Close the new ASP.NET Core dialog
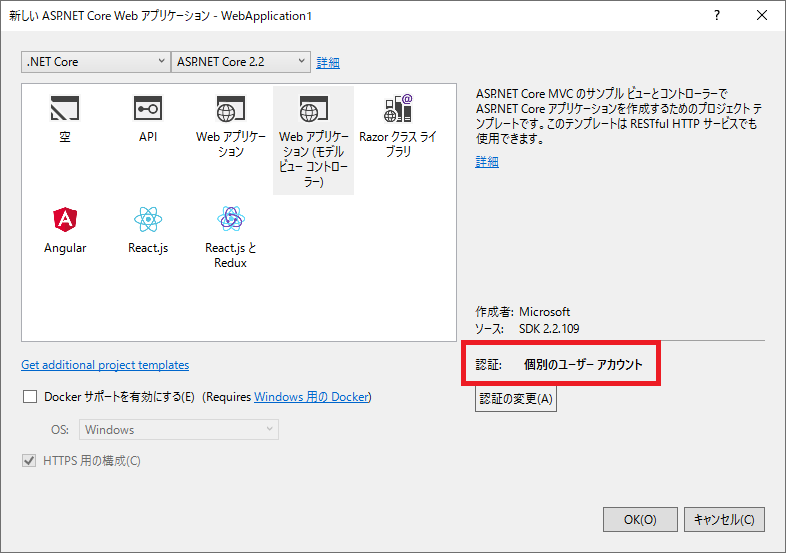This screenshot has height=553, width=786. point(761,16)
